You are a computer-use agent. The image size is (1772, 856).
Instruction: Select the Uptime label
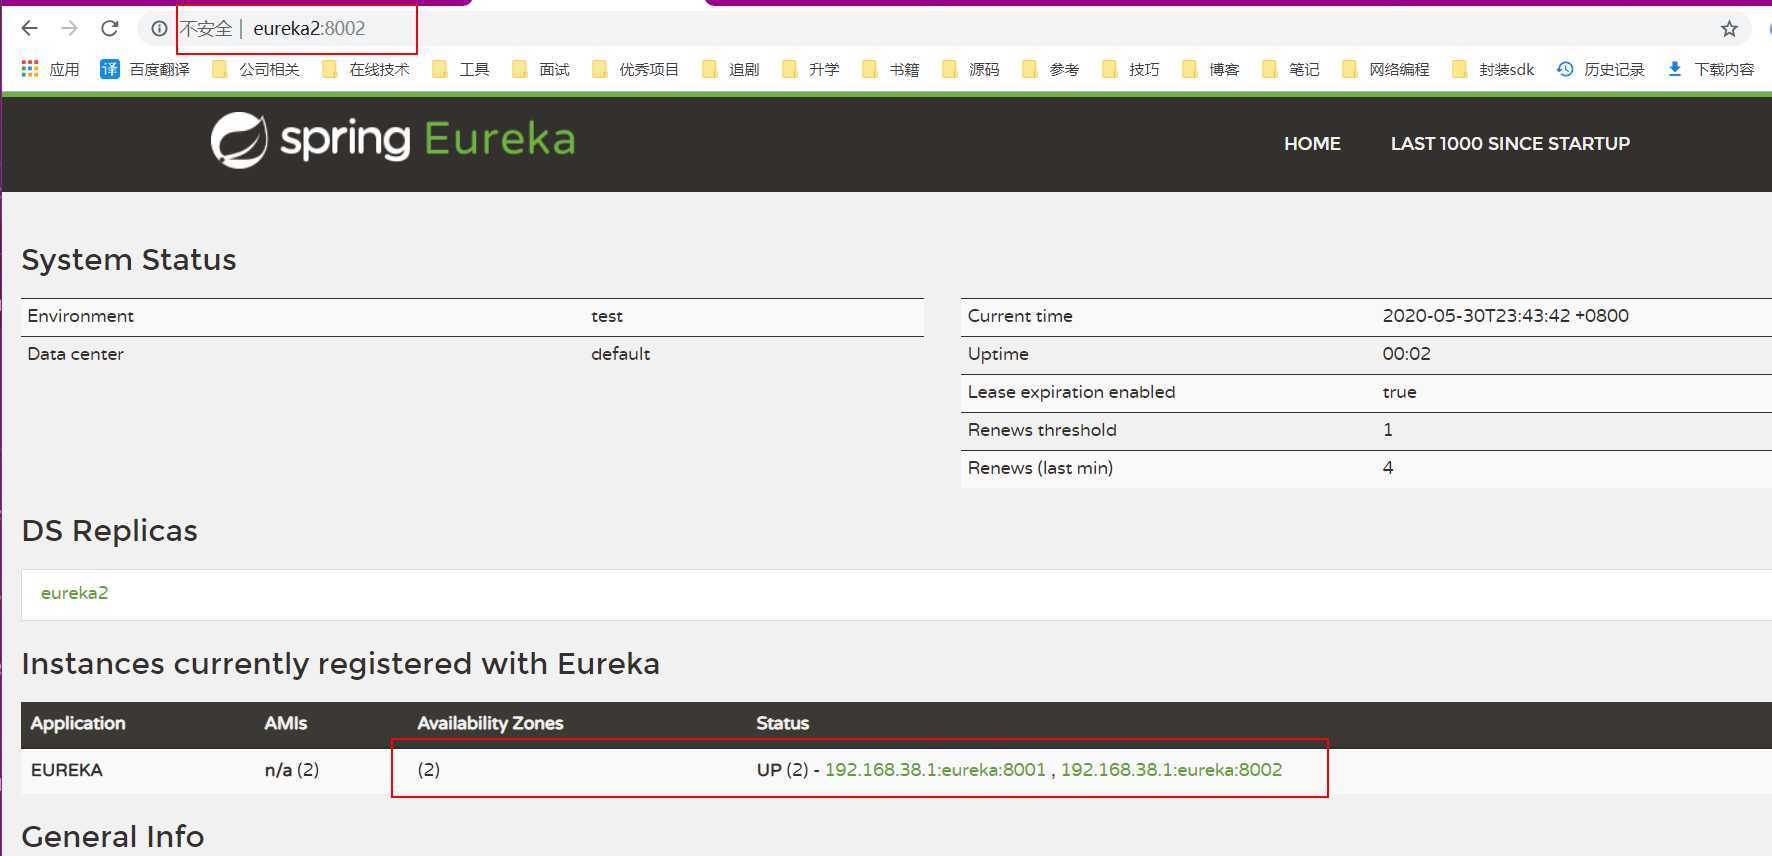pos(998,354)
